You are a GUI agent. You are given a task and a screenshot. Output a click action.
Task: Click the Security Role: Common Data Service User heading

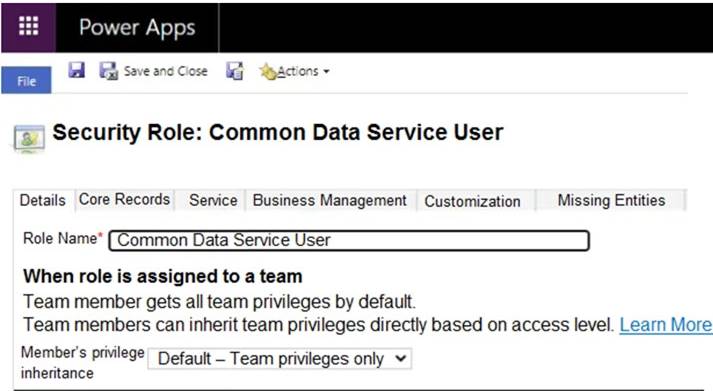278,132
